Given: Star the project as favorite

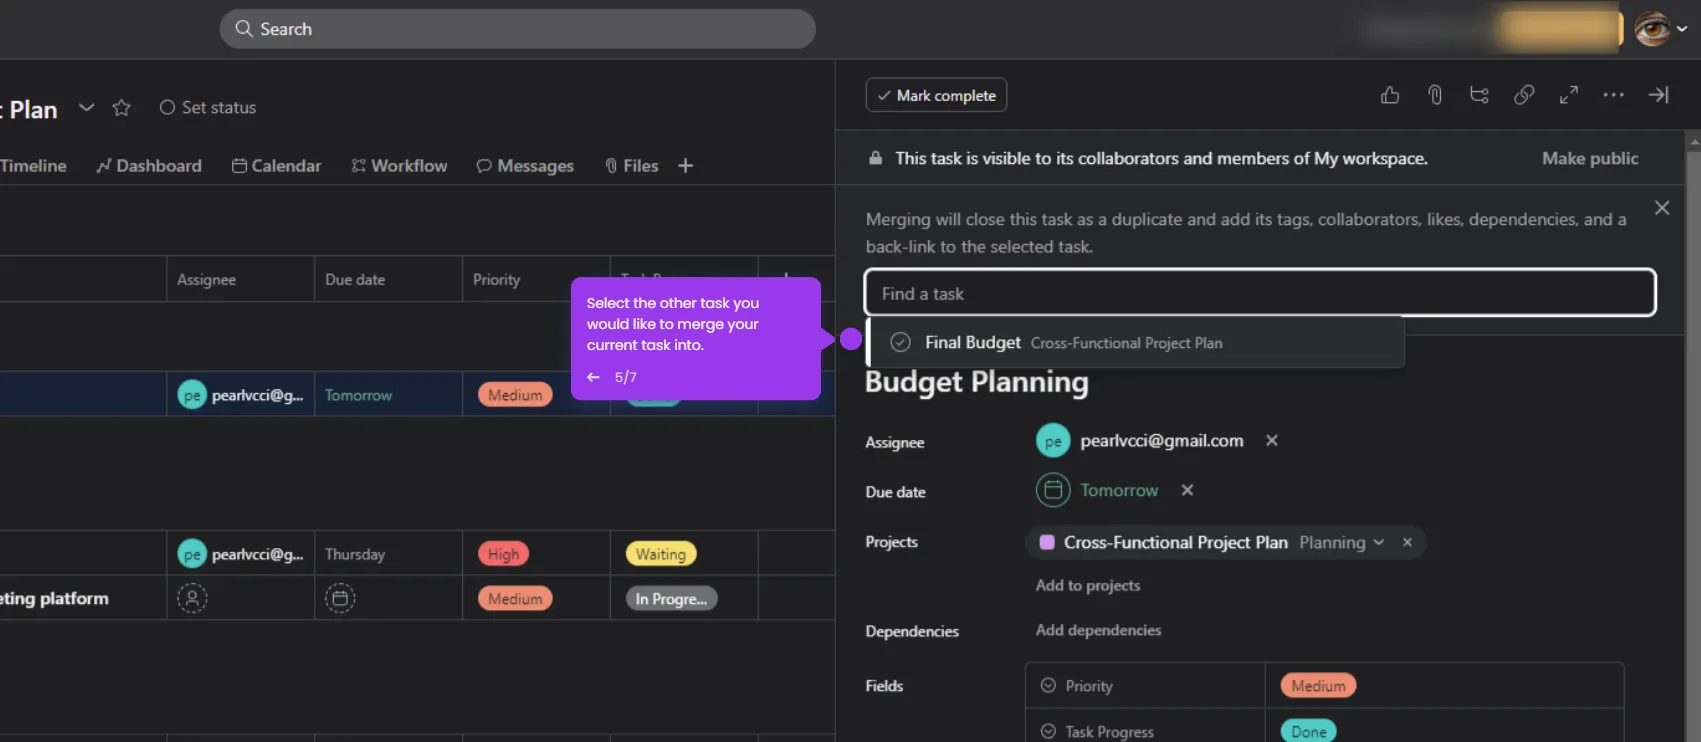Looking at the screenshot, I should tap(121, 107).
